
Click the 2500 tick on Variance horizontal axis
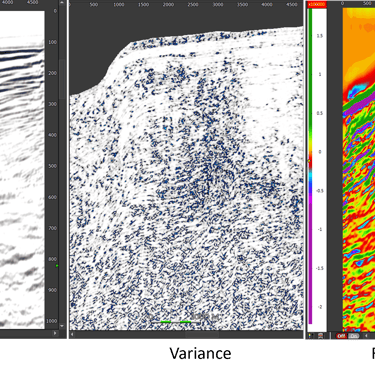tap(193, 5)
